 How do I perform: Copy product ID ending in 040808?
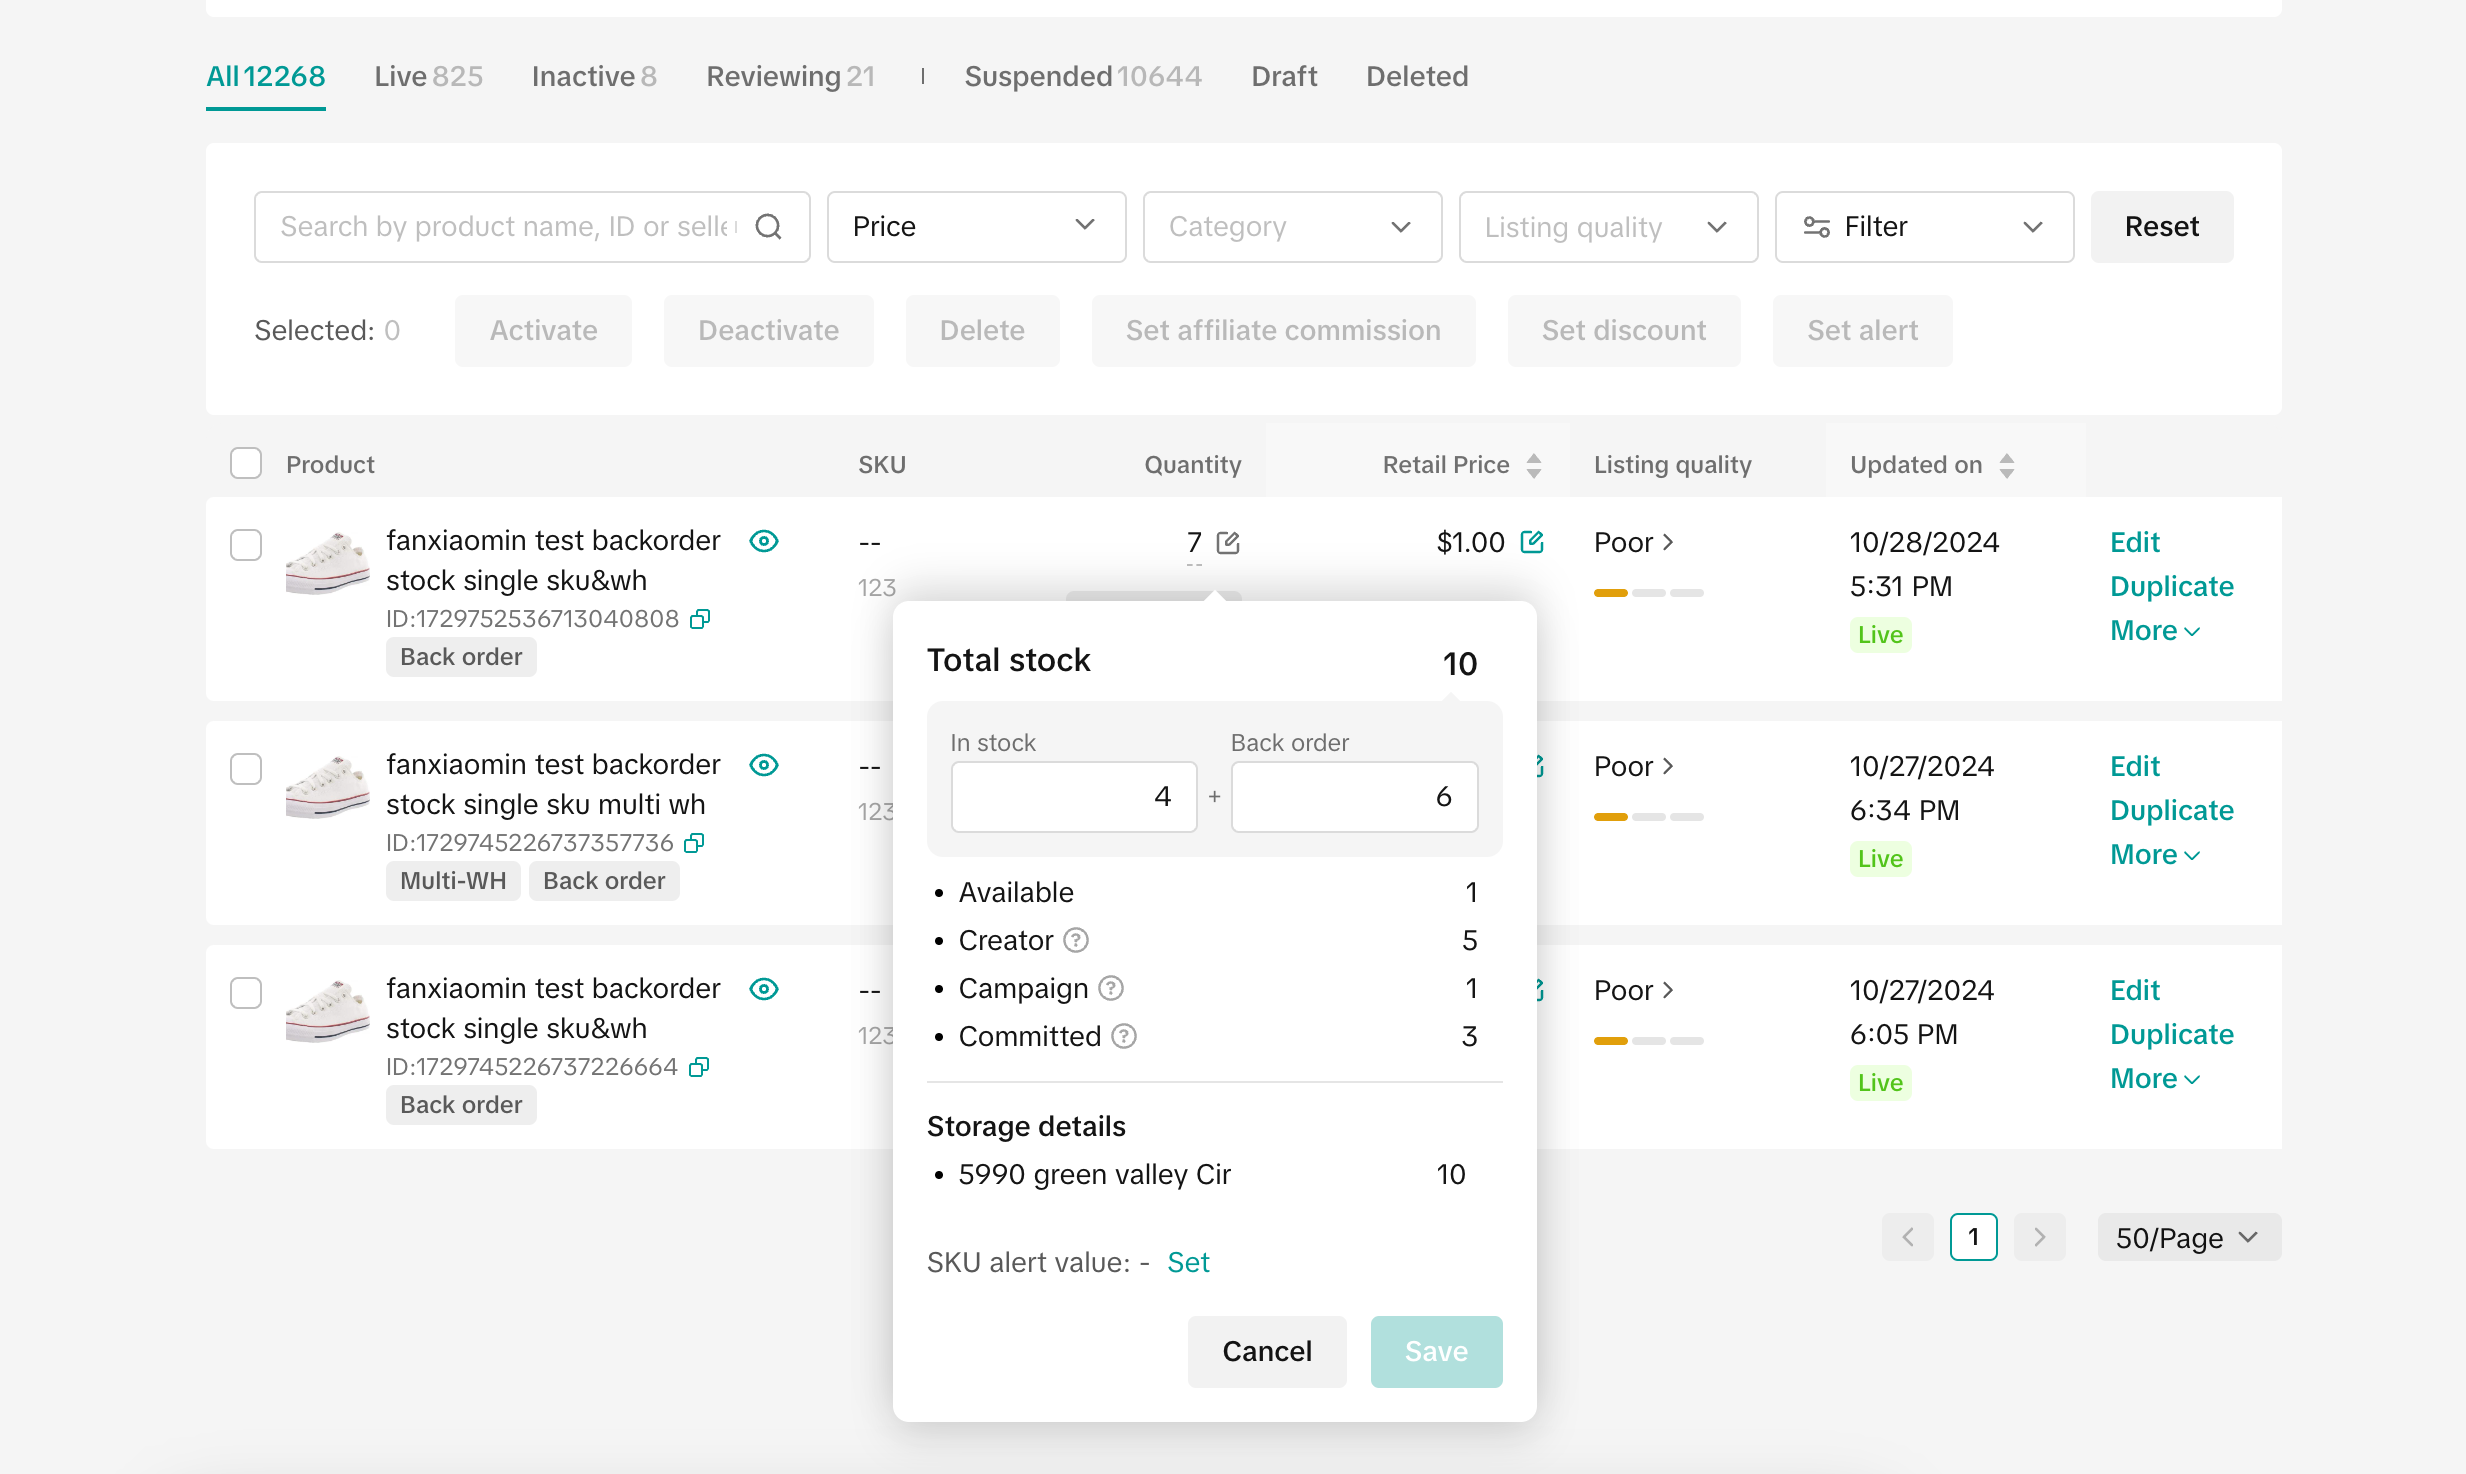point(700,619)
